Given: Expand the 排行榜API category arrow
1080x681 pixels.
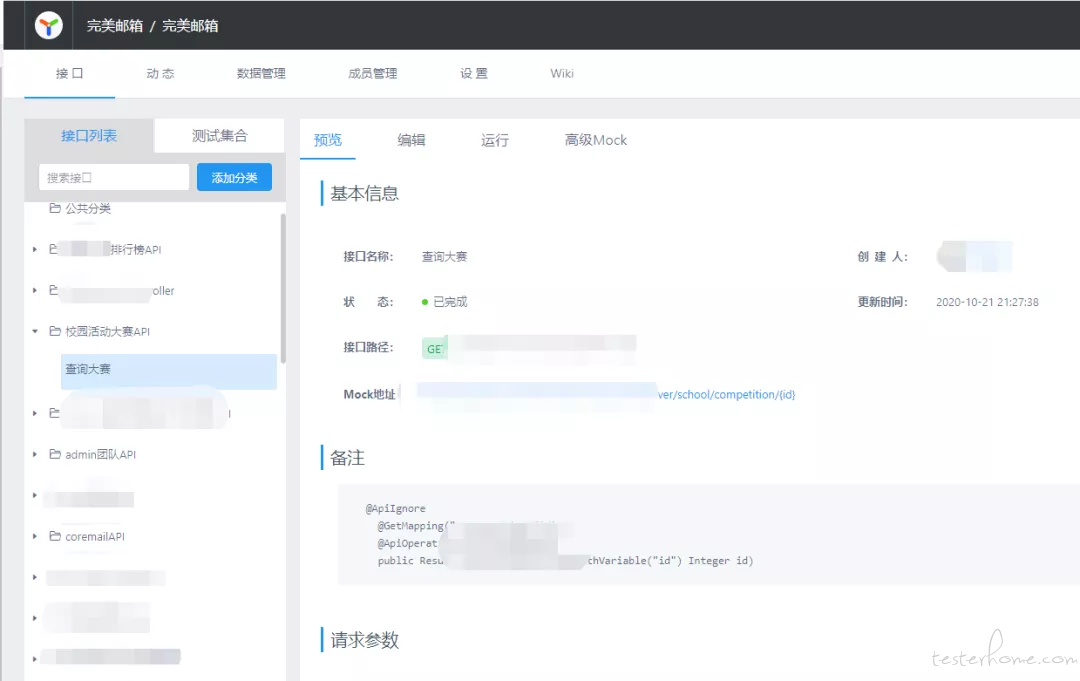Looking at the screenshot, I should click(34, 249).
